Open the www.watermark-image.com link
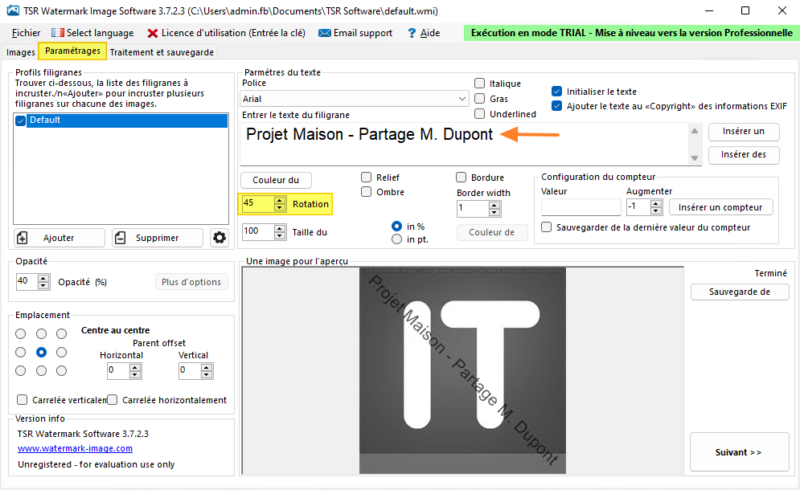800x490 pixels. tap(75, 449)
